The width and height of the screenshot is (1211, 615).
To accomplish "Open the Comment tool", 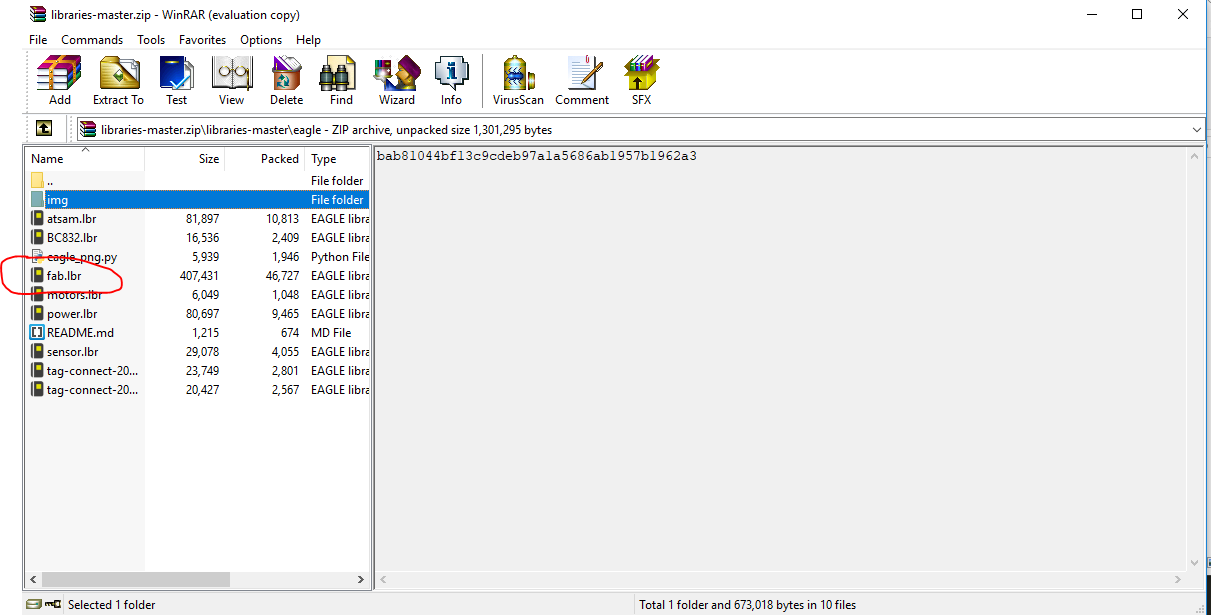I will pos(582,74).
